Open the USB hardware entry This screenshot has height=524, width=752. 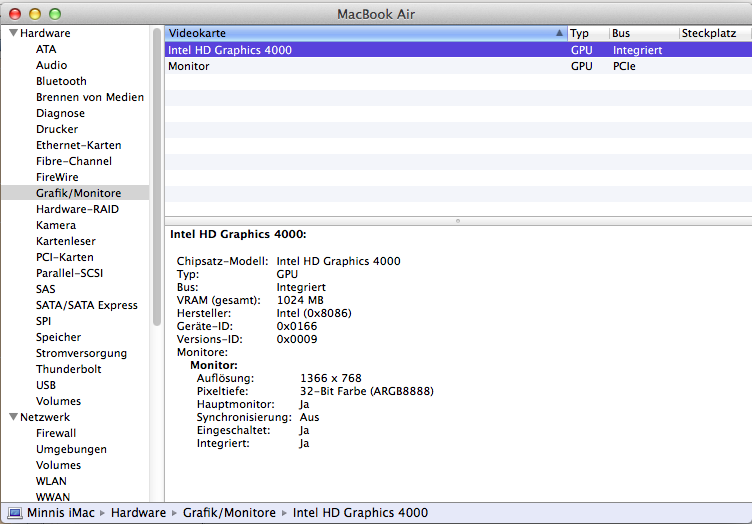click(46, 385)
